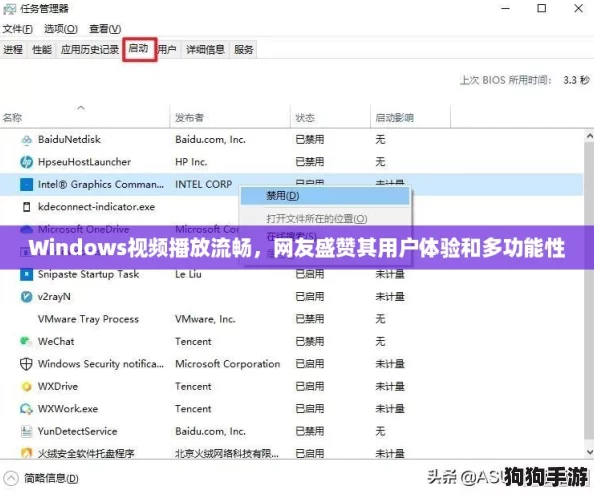Click the blue Intel Graphics Command icon
The height and width of the screenshot is (495, 594).
(x=27, y=185)
